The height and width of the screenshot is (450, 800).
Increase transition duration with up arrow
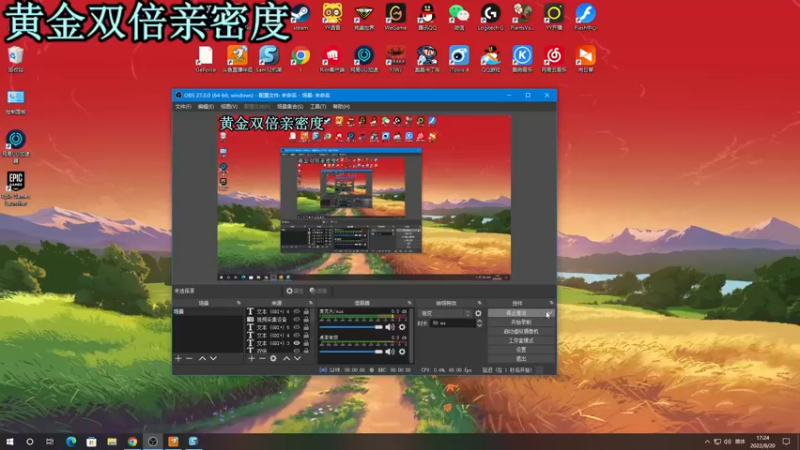click(479, 321)
